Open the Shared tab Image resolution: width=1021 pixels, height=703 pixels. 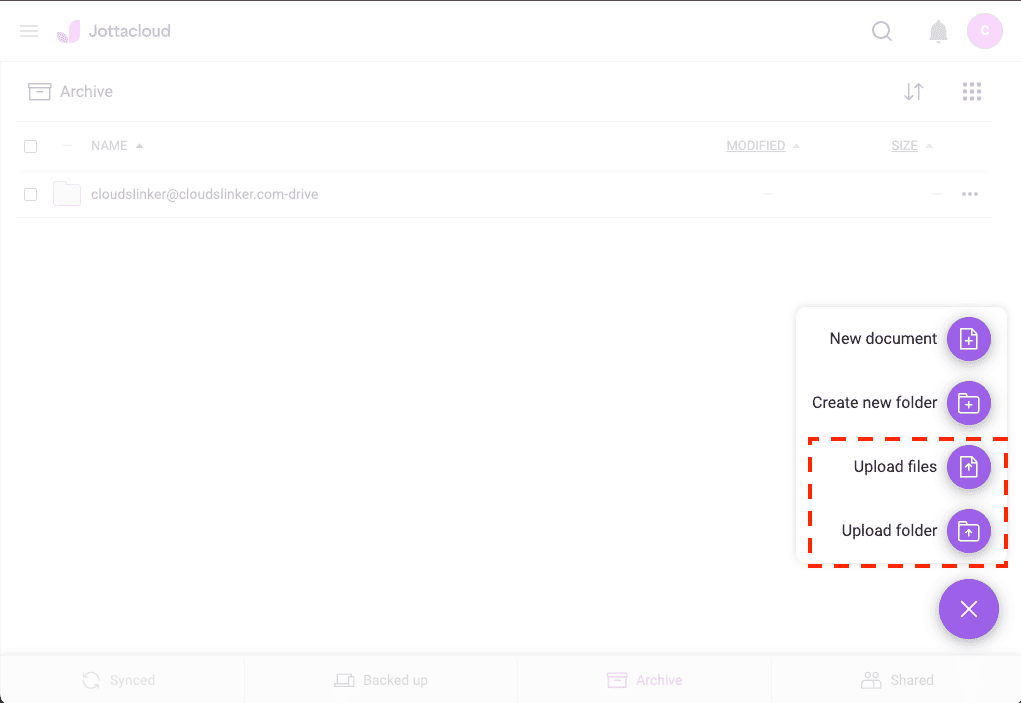pos(897,680)
